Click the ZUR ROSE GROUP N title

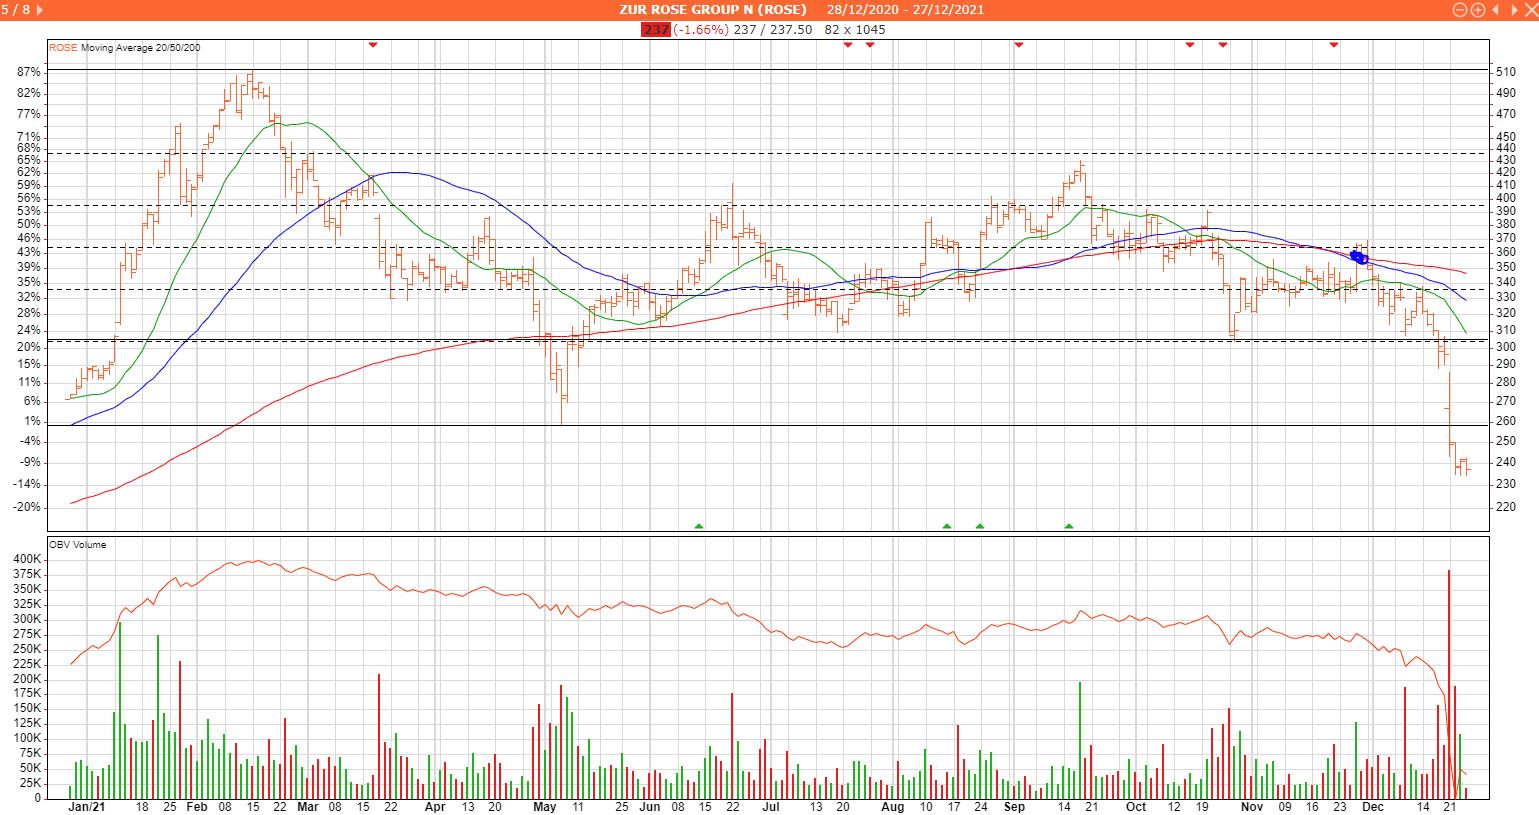(x=712, y=10)
